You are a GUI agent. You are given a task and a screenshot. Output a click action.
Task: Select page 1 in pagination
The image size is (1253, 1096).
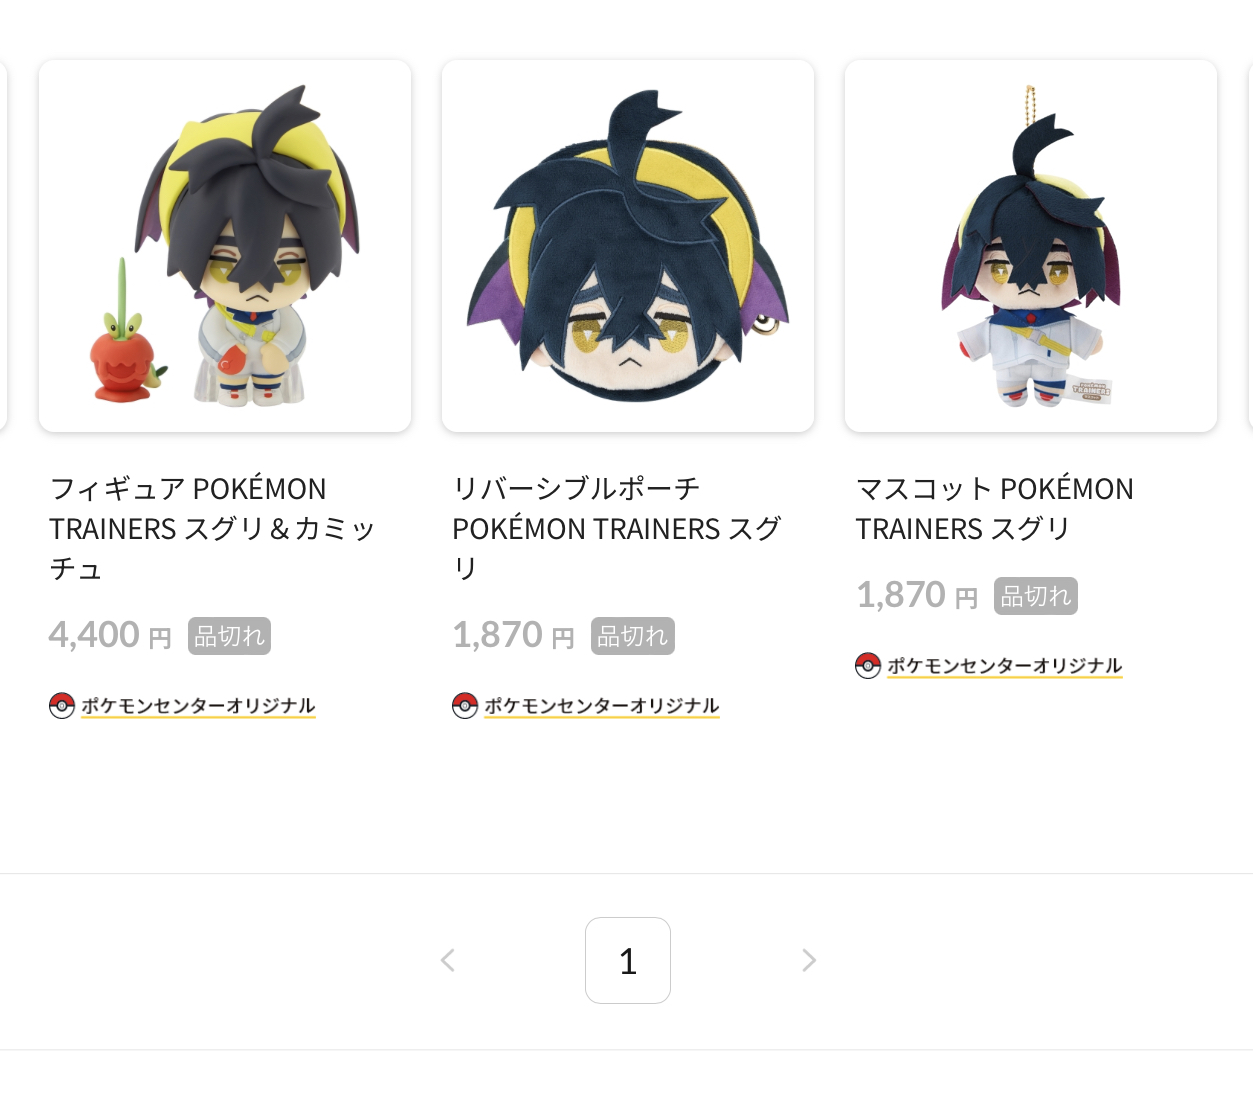tap(628, 961)
